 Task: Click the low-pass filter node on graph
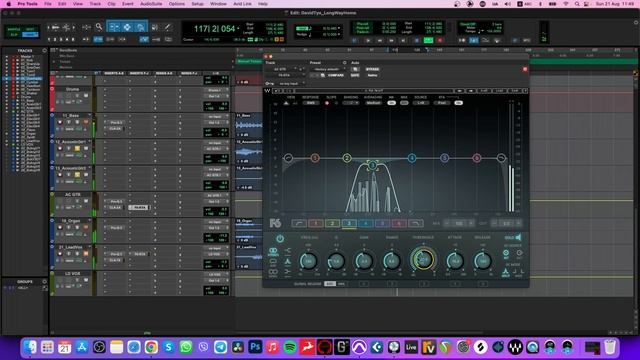[x=501, y=158]
